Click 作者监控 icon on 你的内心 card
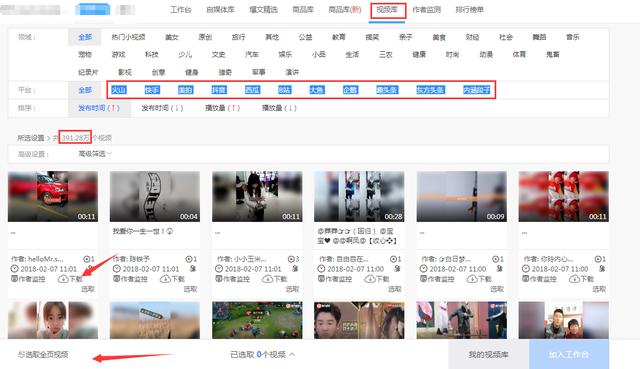 [526, 279]
